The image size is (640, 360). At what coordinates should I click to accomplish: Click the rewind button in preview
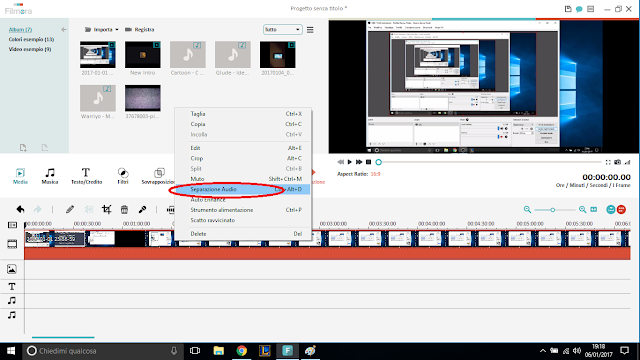click(340, 162)
